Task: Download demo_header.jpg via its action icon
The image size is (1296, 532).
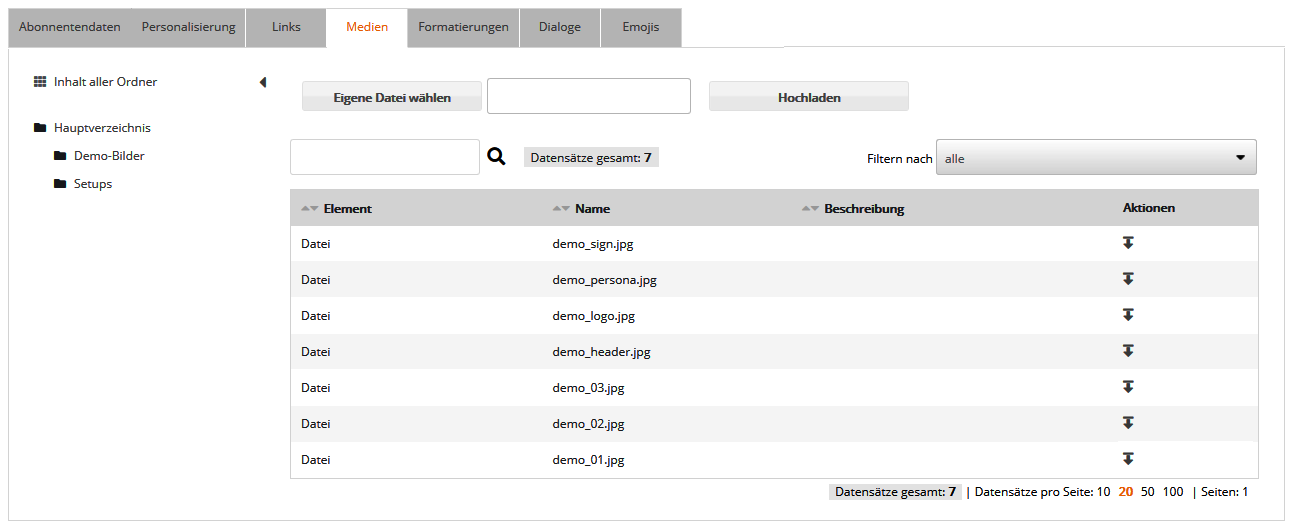Action: (1128, 351)
